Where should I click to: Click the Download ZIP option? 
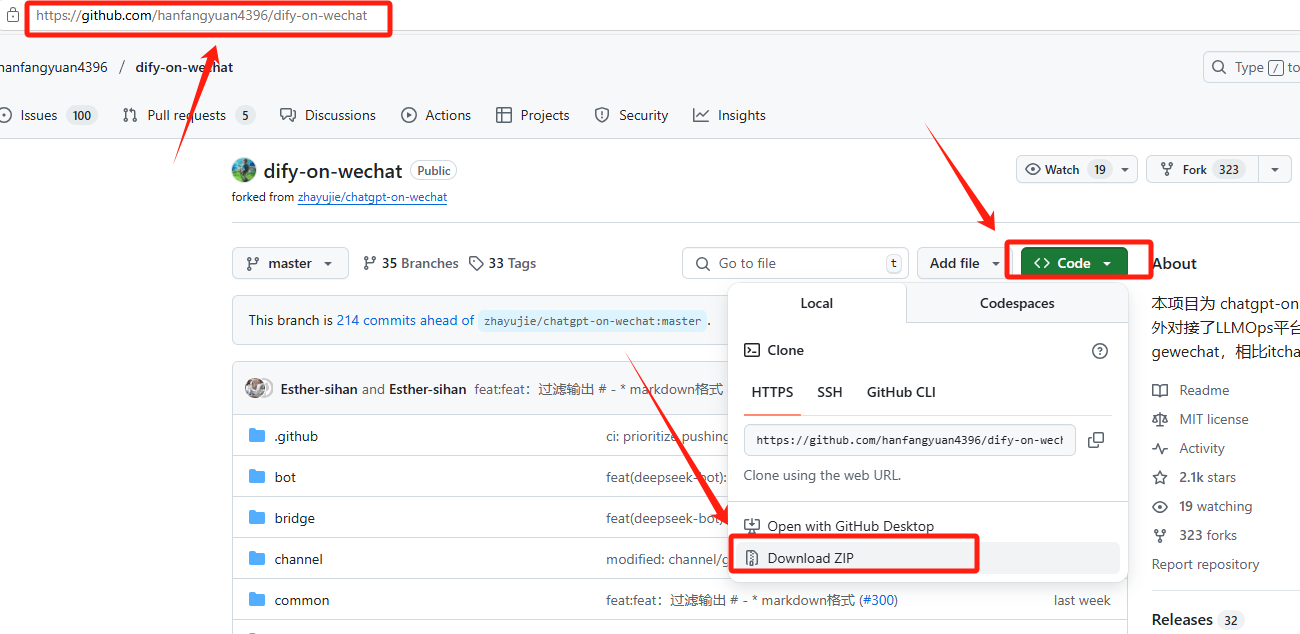(x=810, y=558)
